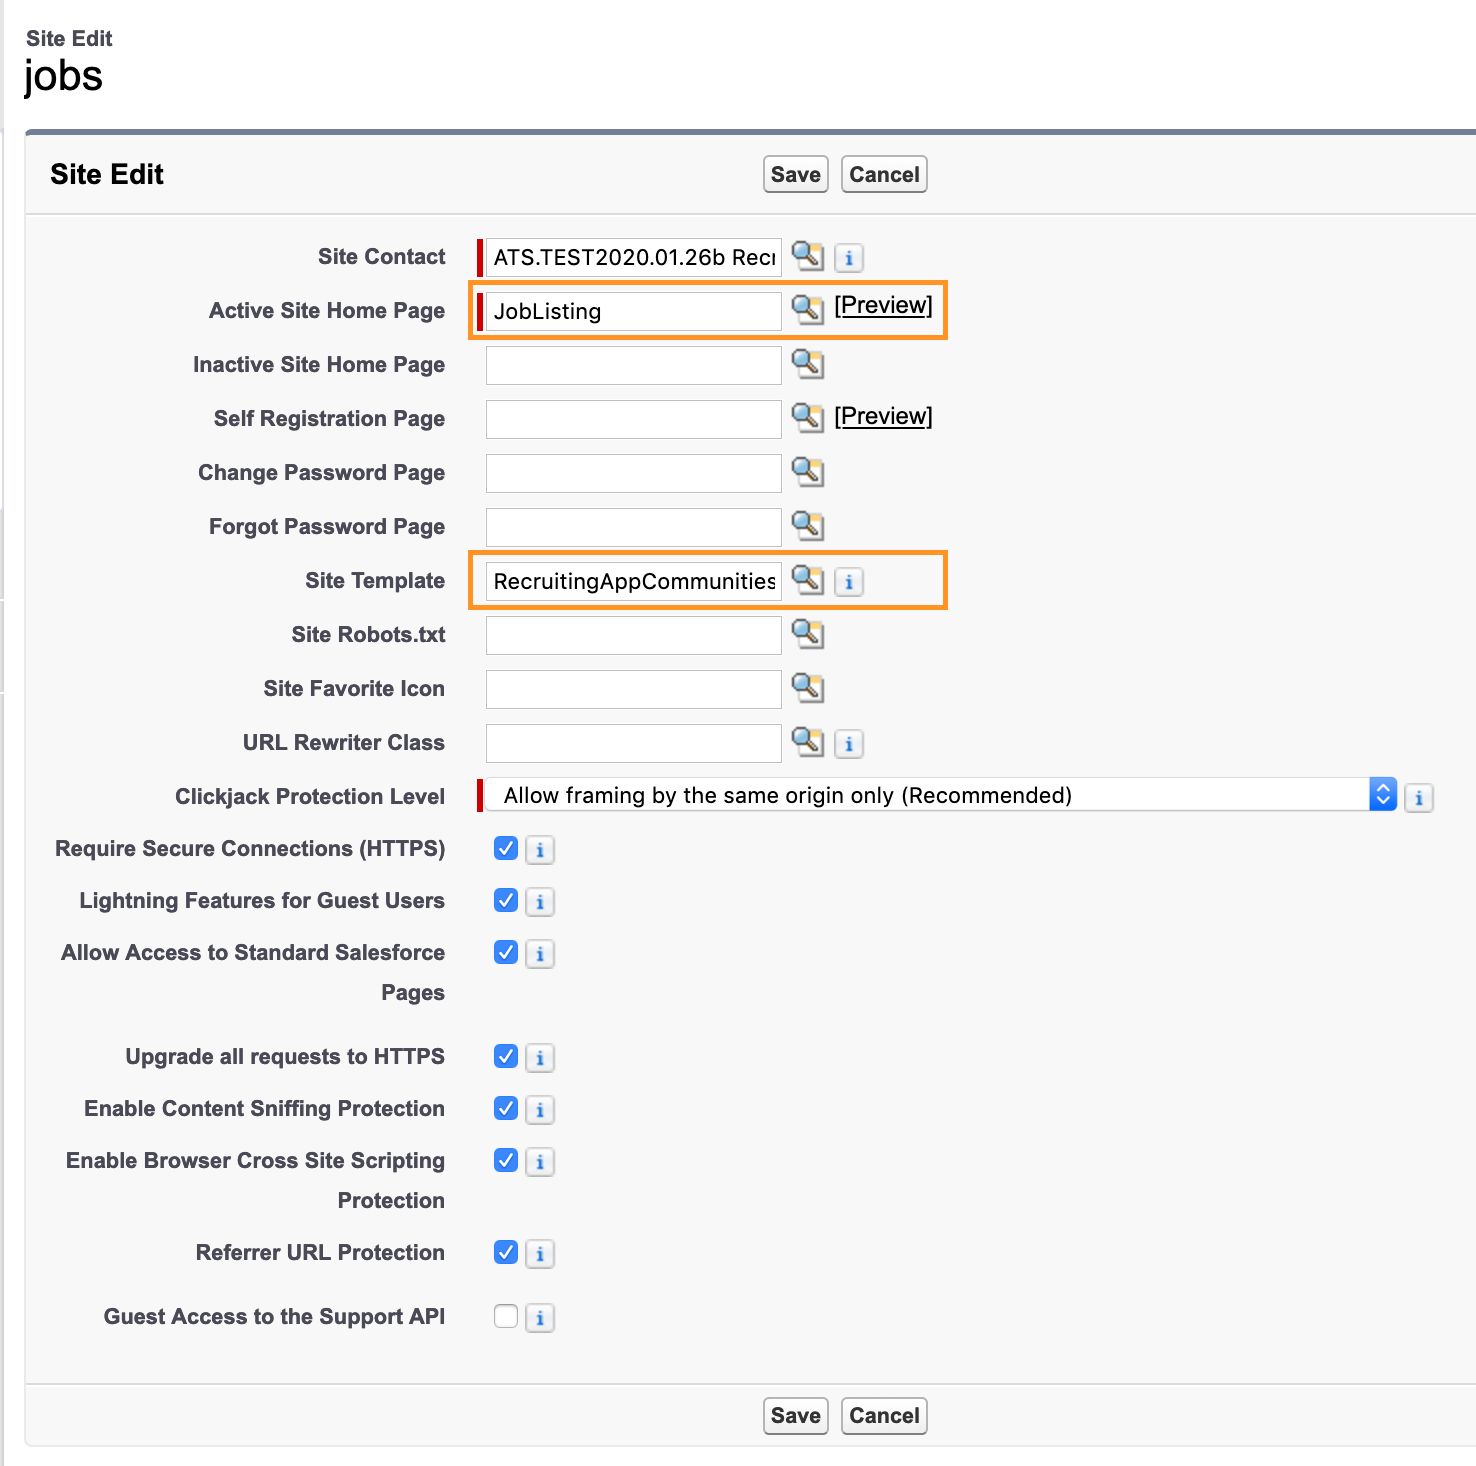The width and height of the screenshot is (1476, 1466).
Task: Show info help for Referrer URL Protection
Action: pyautogui.click(x=540, y=1254)
